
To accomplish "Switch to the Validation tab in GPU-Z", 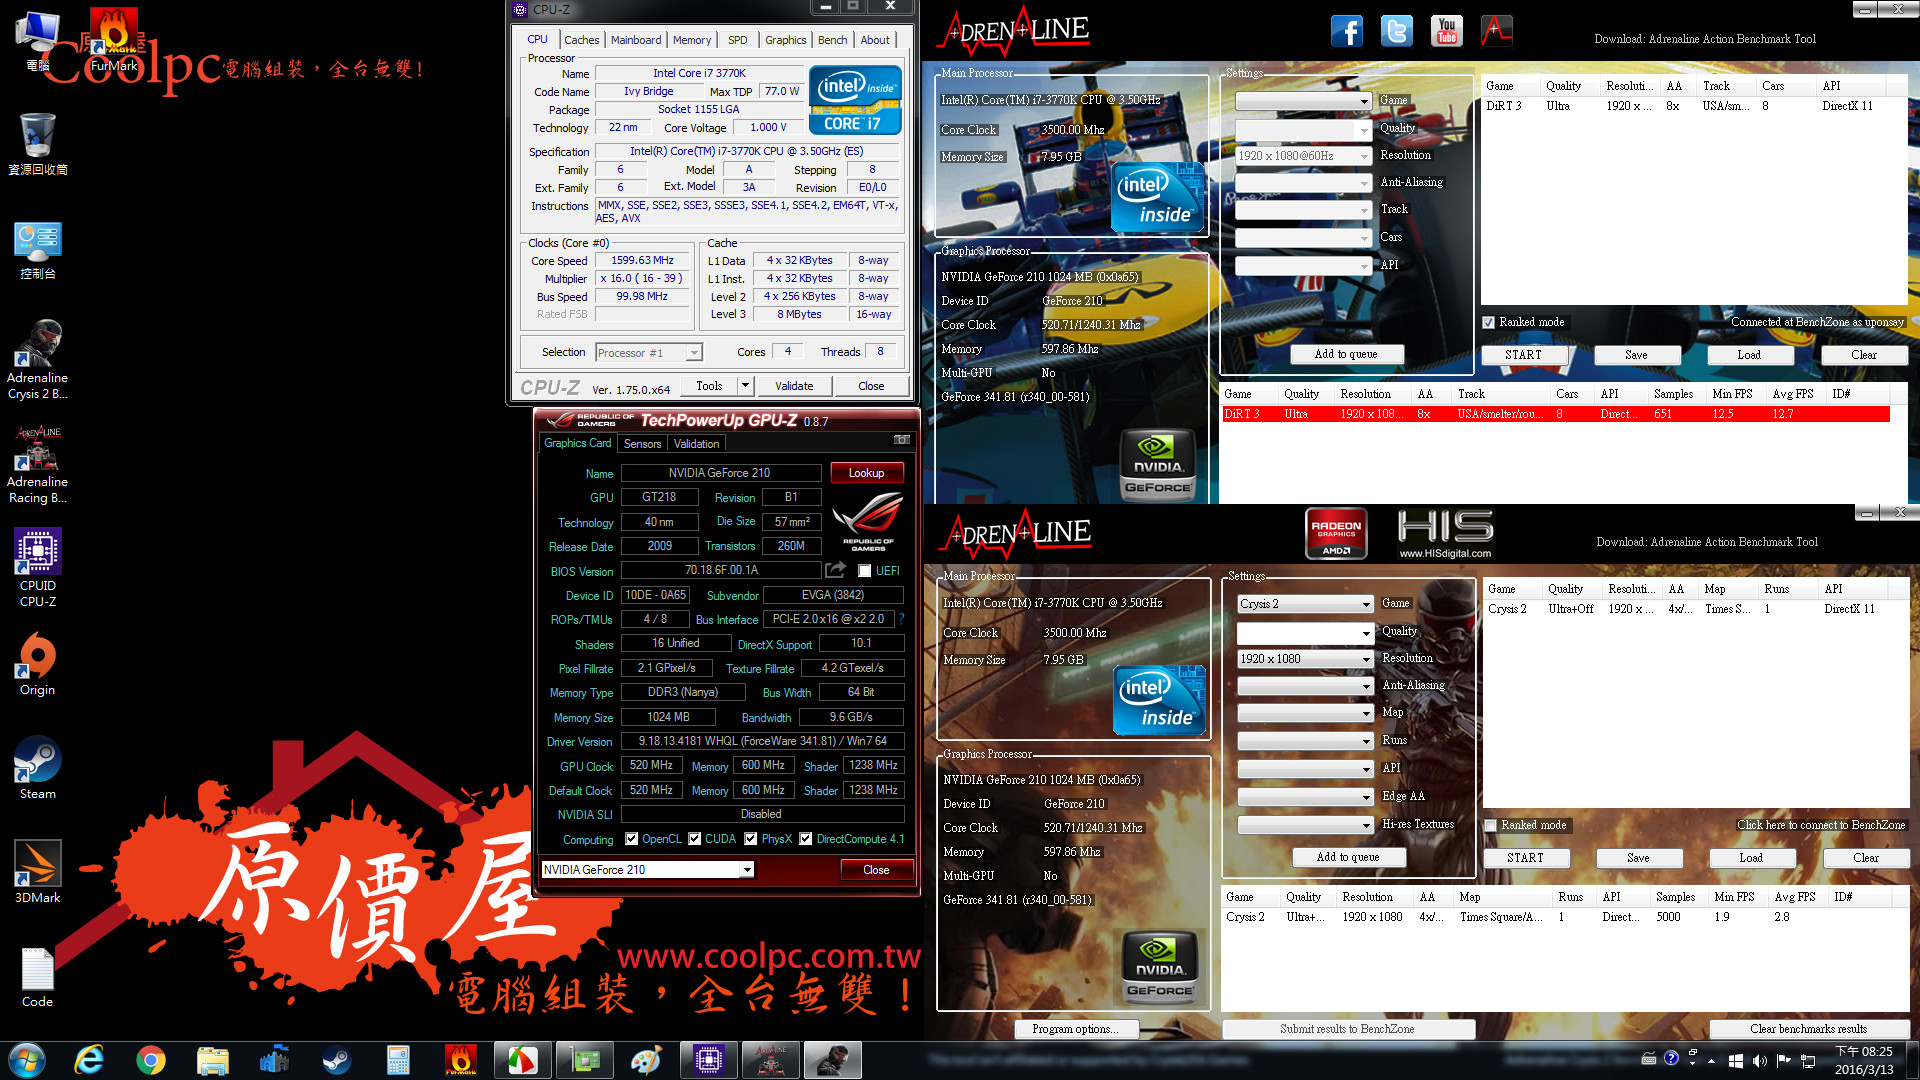I will coord(696,444).
